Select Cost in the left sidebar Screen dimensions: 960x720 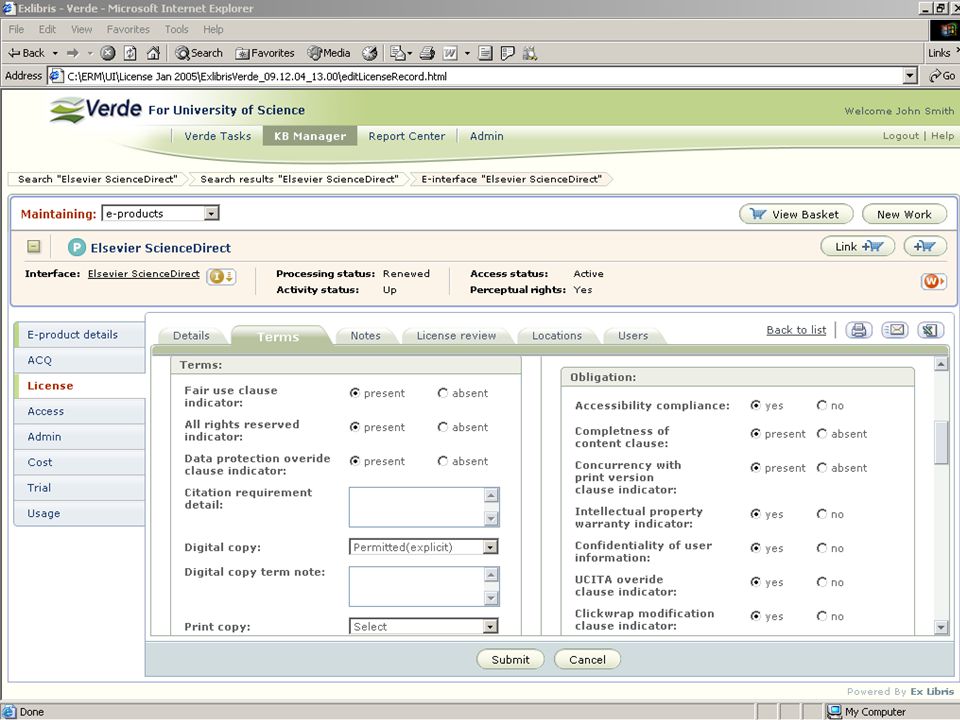tap(80, 462)
